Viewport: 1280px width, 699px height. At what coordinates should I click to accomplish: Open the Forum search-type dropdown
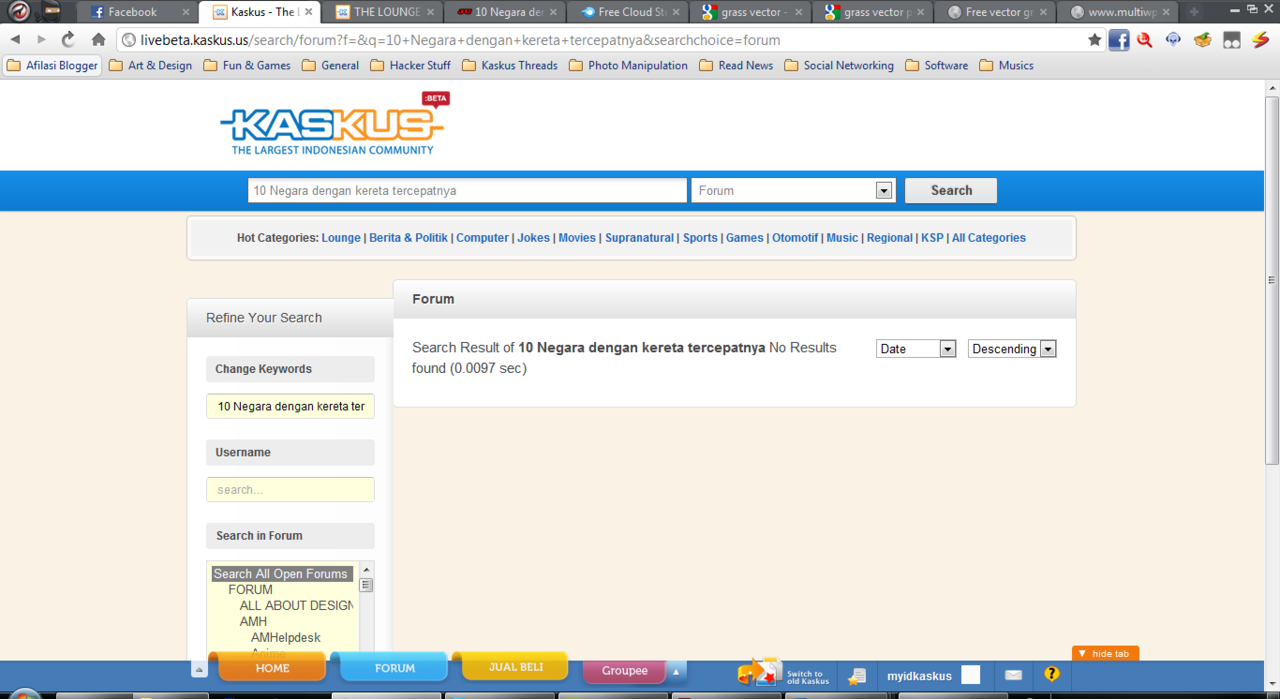pos(792,190)
